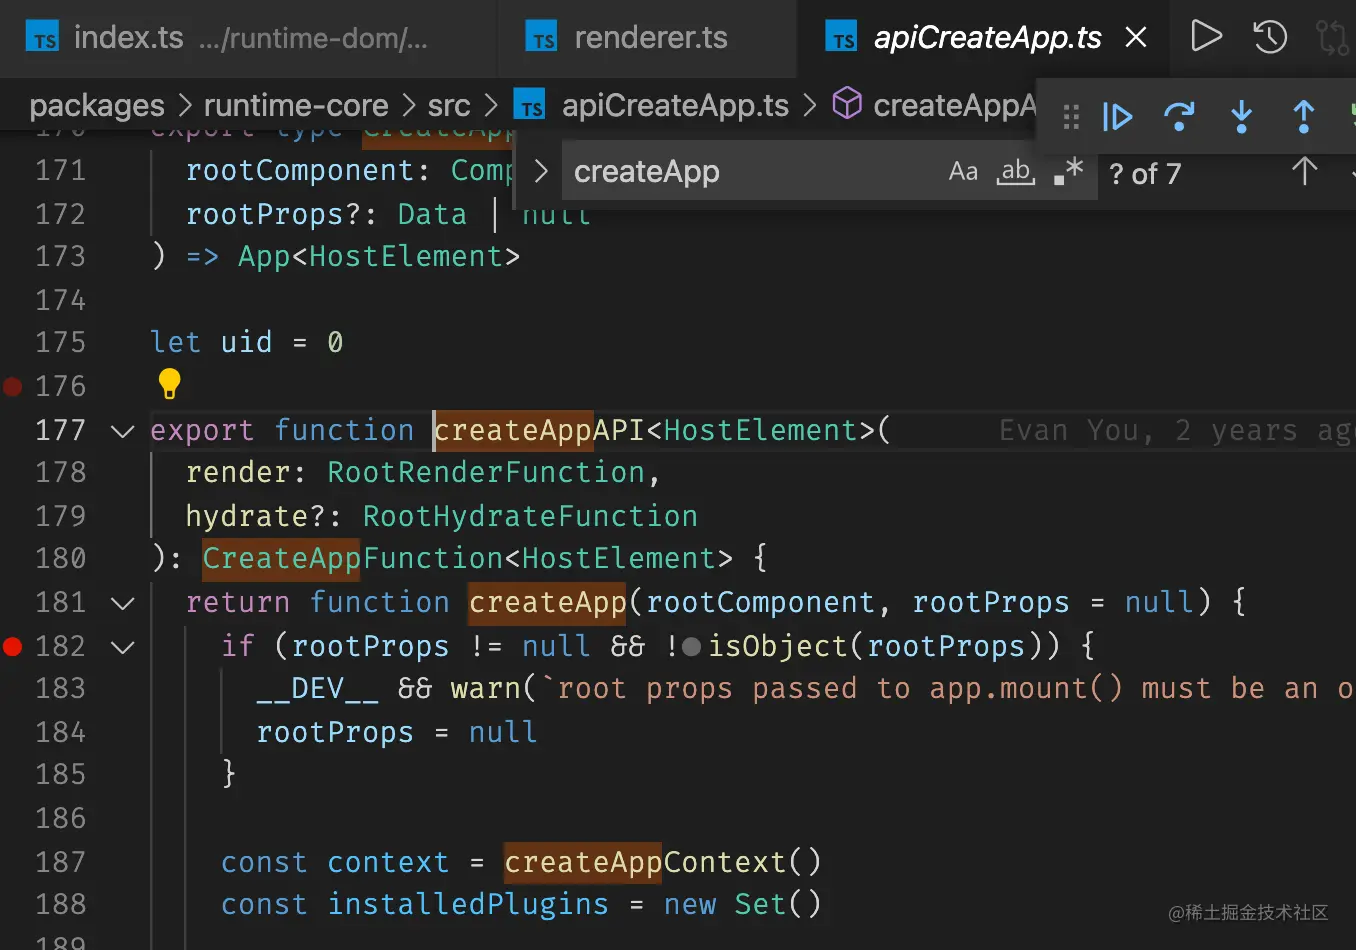Click the inline breakpoint dot before isObject

pyautogui.click(x=691, y=647)
